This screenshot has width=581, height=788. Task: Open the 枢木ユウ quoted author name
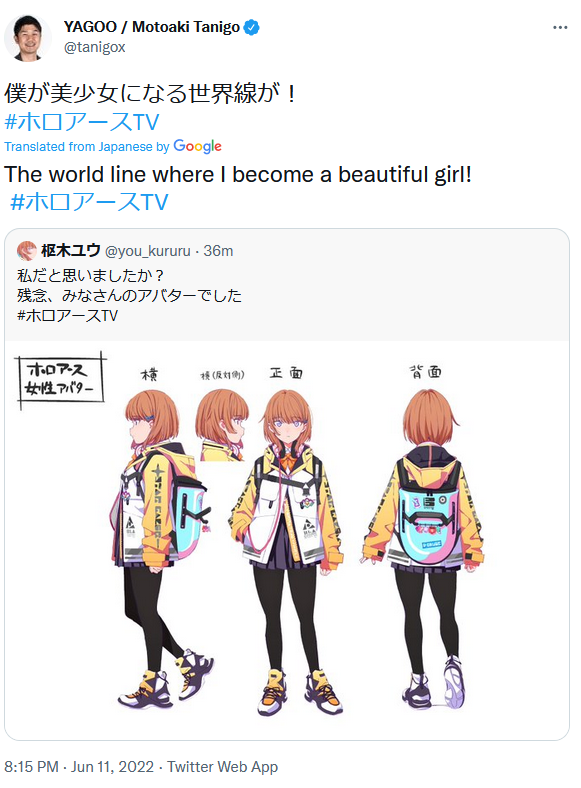(71, 250)
